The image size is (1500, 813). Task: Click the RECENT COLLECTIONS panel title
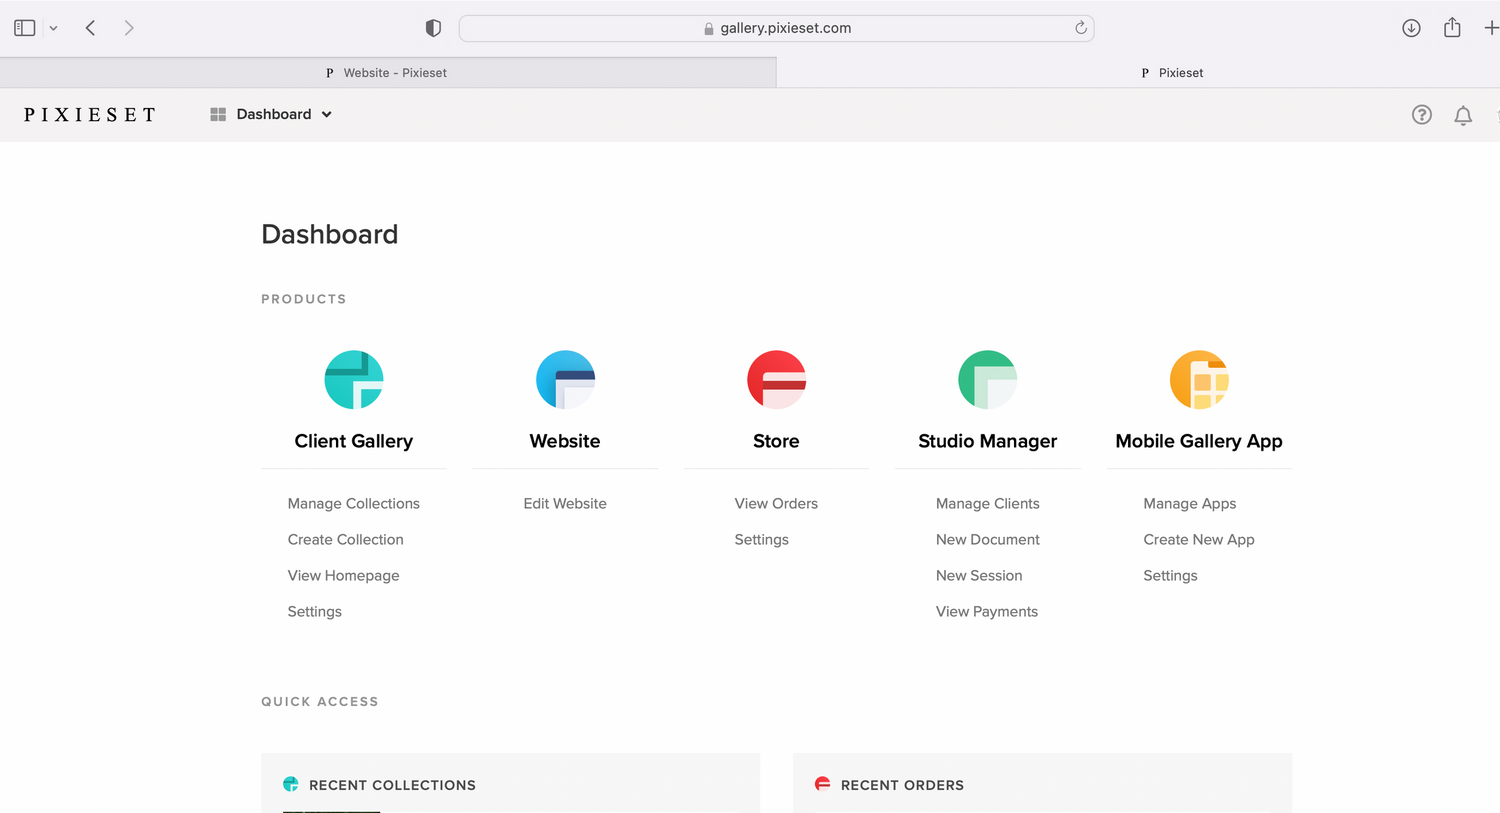(x=392, y=785)
